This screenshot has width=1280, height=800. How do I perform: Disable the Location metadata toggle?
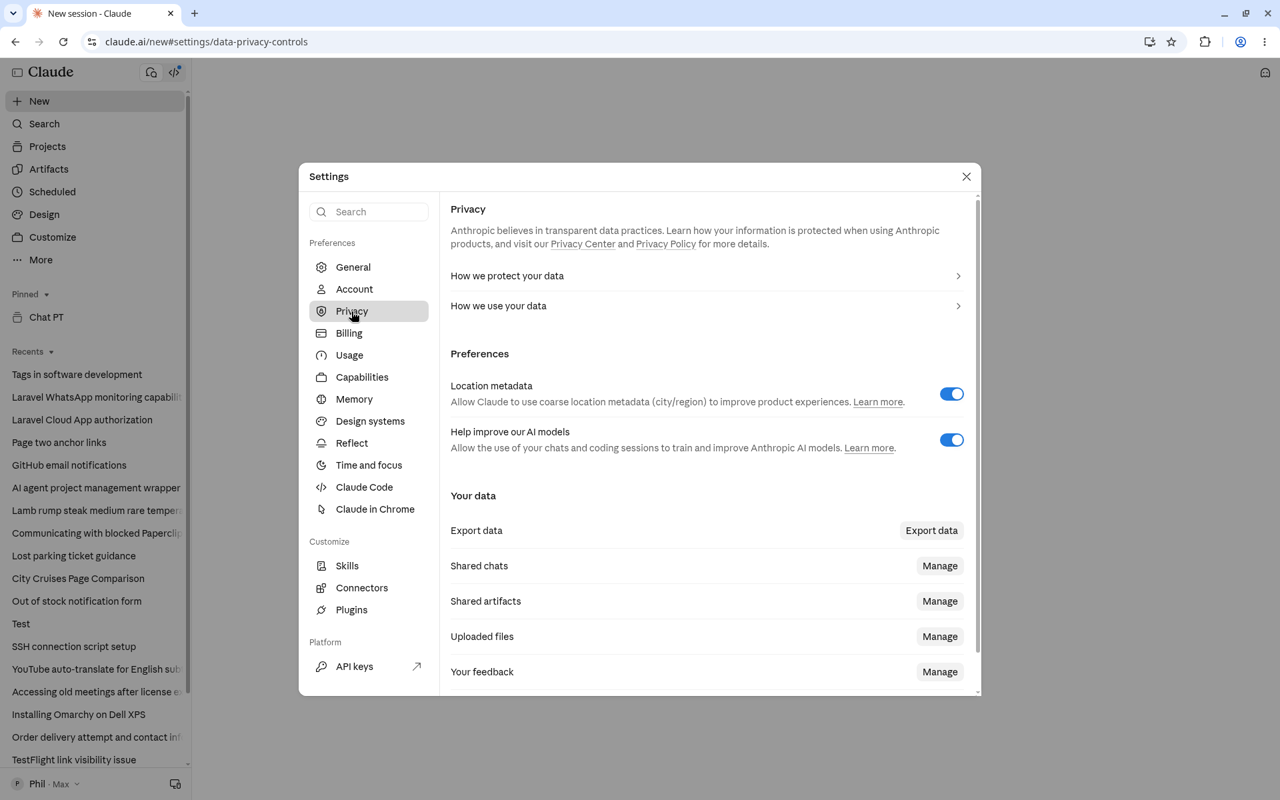coord(951,394)
